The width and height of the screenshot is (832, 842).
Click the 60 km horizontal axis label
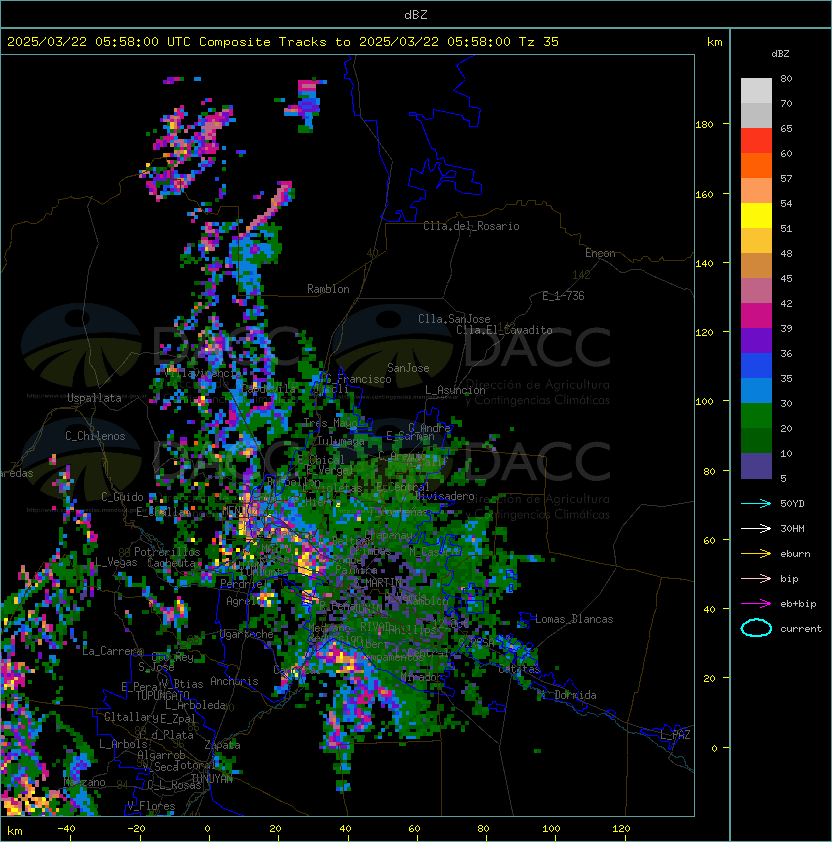pyautogui.click(x=414, y=829)
